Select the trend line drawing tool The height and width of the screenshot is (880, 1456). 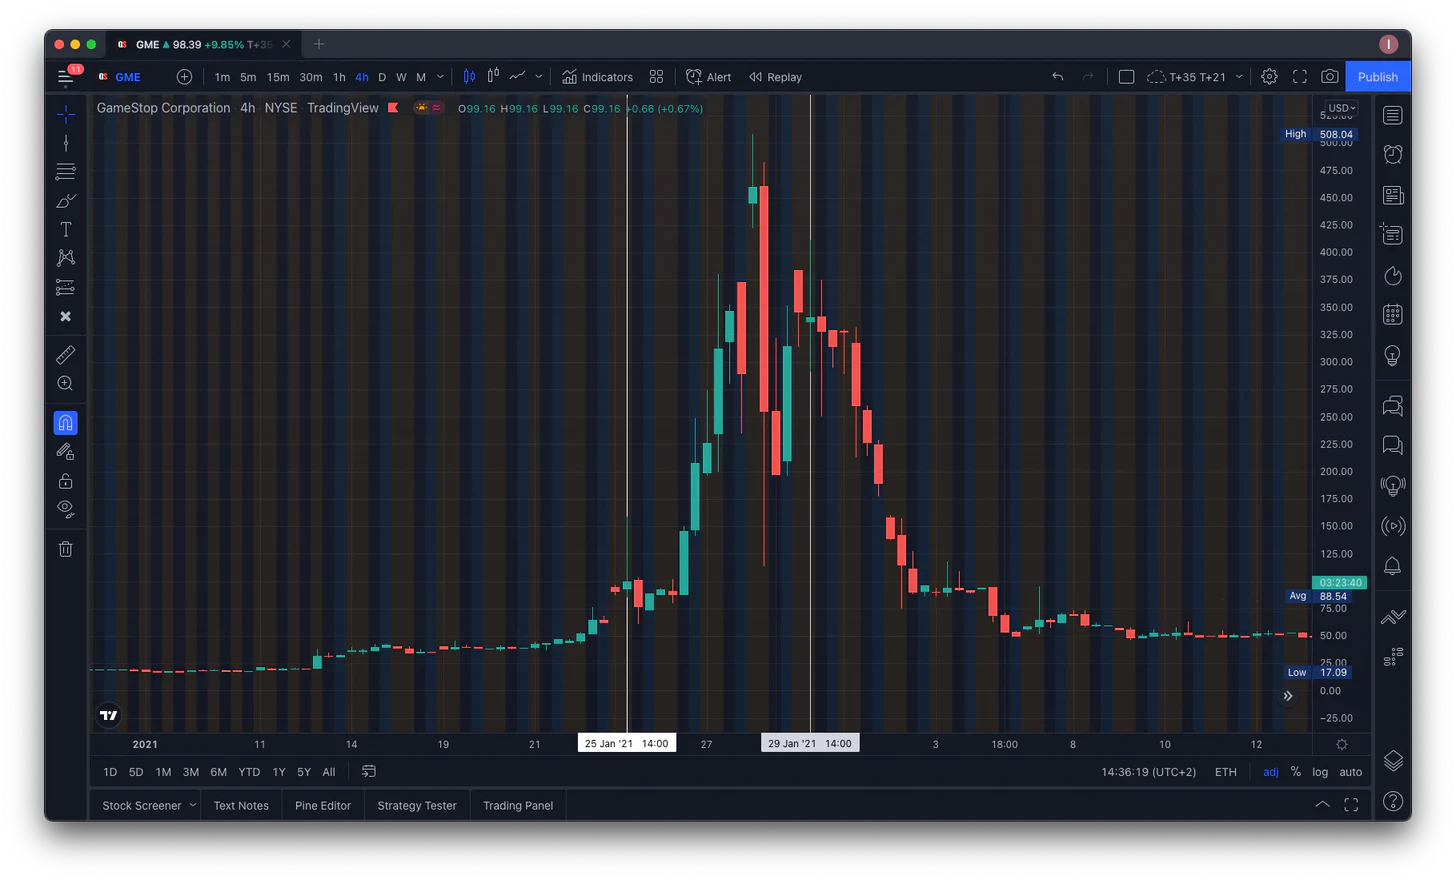65,143
